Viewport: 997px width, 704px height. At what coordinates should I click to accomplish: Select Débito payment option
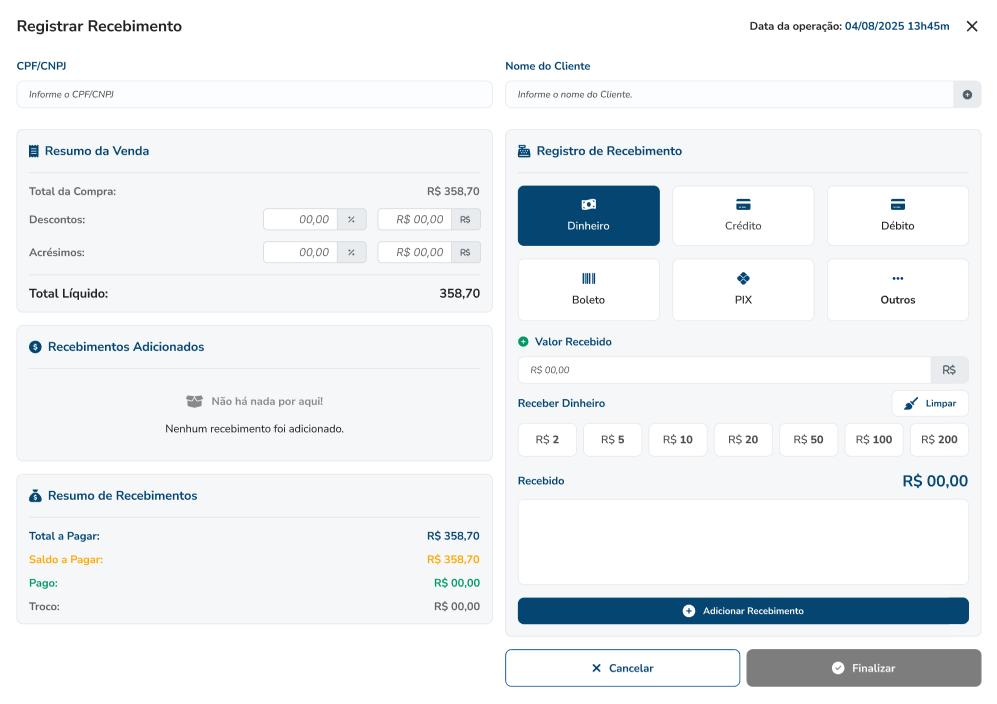point(897,215)
